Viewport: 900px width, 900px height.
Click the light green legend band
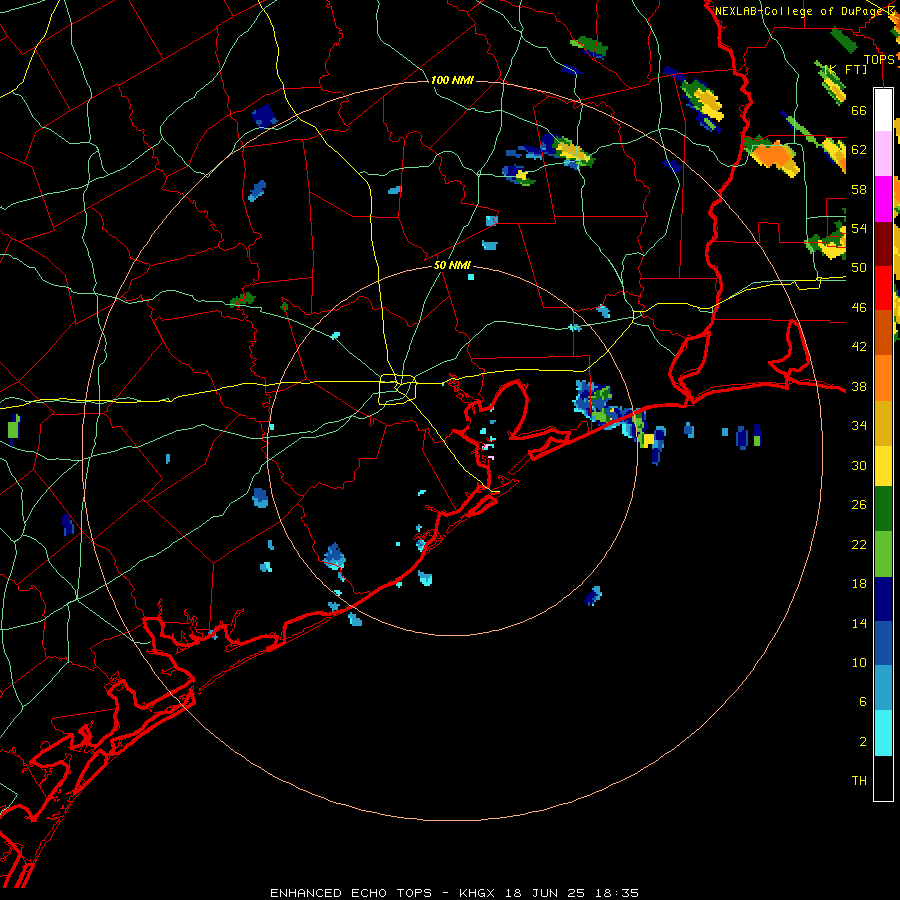[883, 554]
